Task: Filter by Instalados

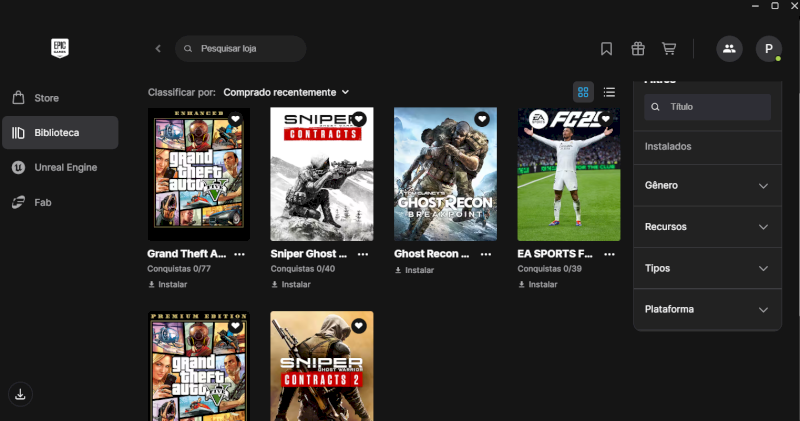Action: [669, 146]
